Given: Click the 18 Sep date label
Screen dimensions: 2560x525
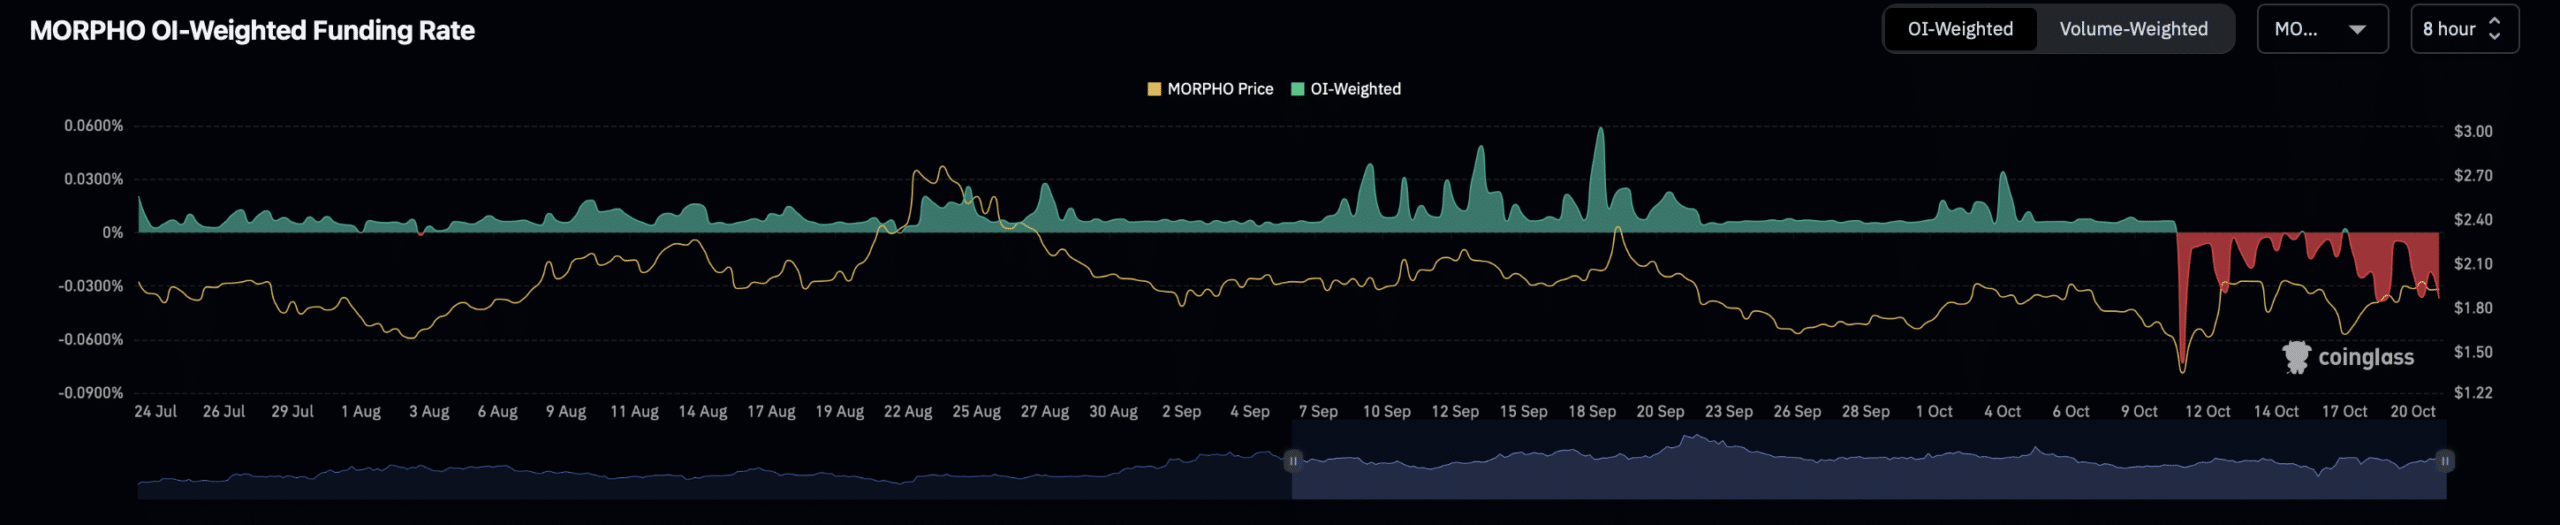Looking at the screenshot, I should pos(1591,411).
